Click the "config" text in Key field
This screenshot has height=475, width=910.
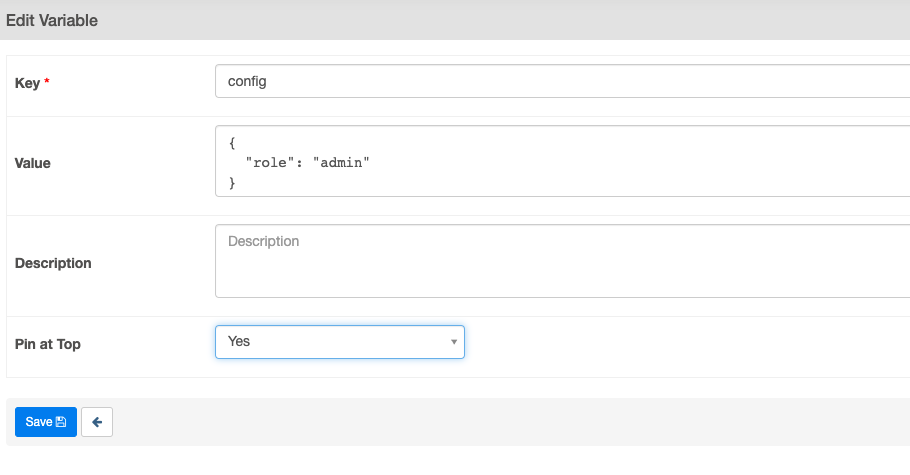(247, 82)
